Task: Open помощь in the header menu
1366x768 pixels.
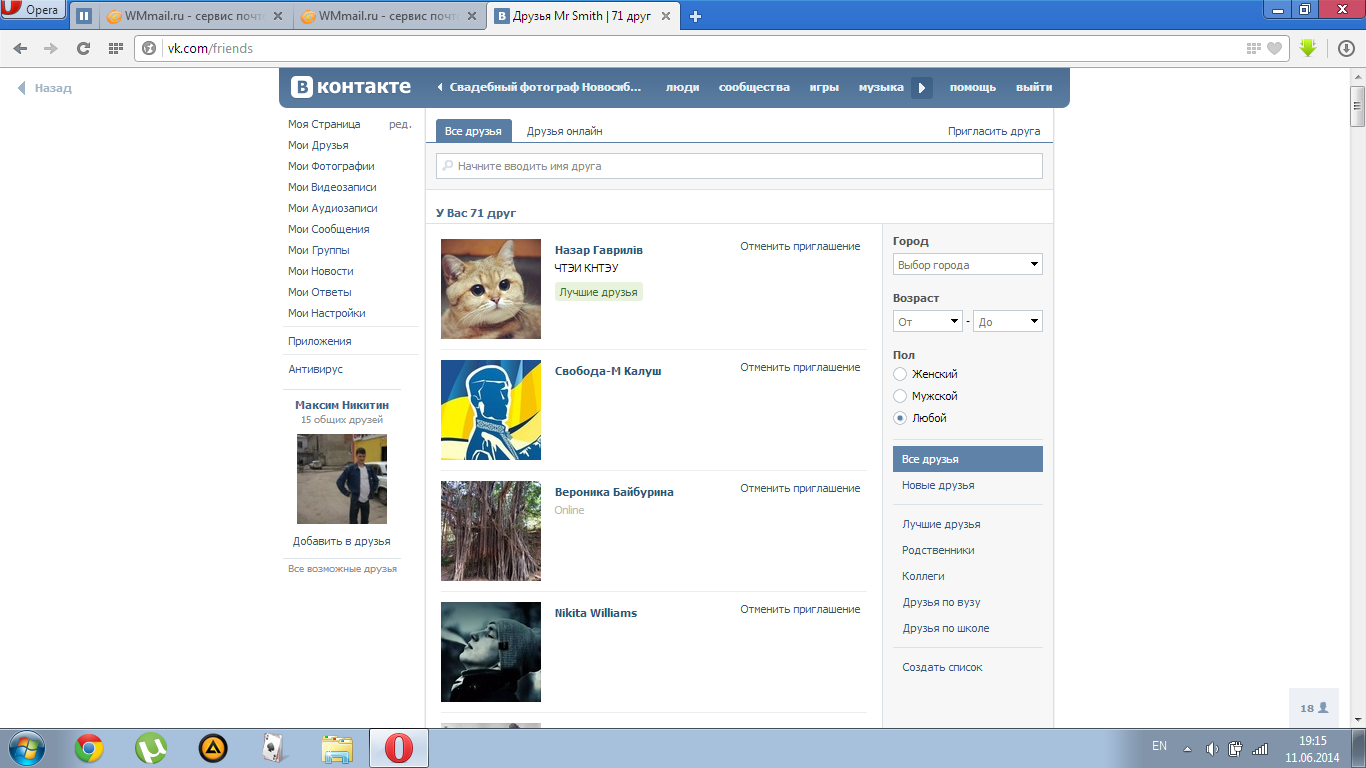Action: (973, 87)
